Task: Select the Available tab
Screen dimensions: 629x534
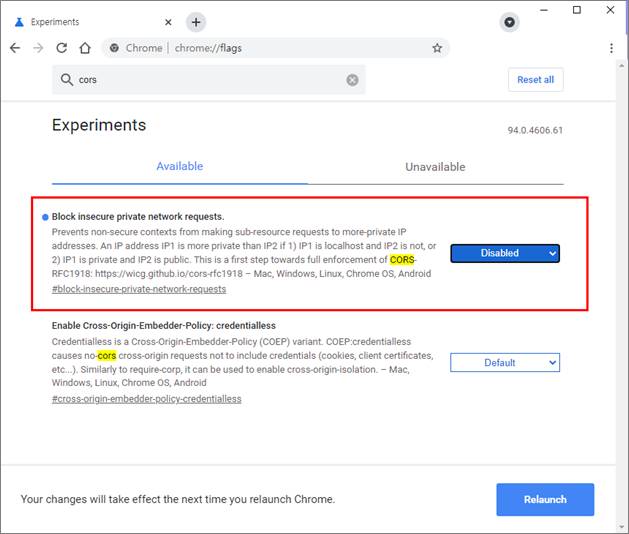Action: coord(180,166)
